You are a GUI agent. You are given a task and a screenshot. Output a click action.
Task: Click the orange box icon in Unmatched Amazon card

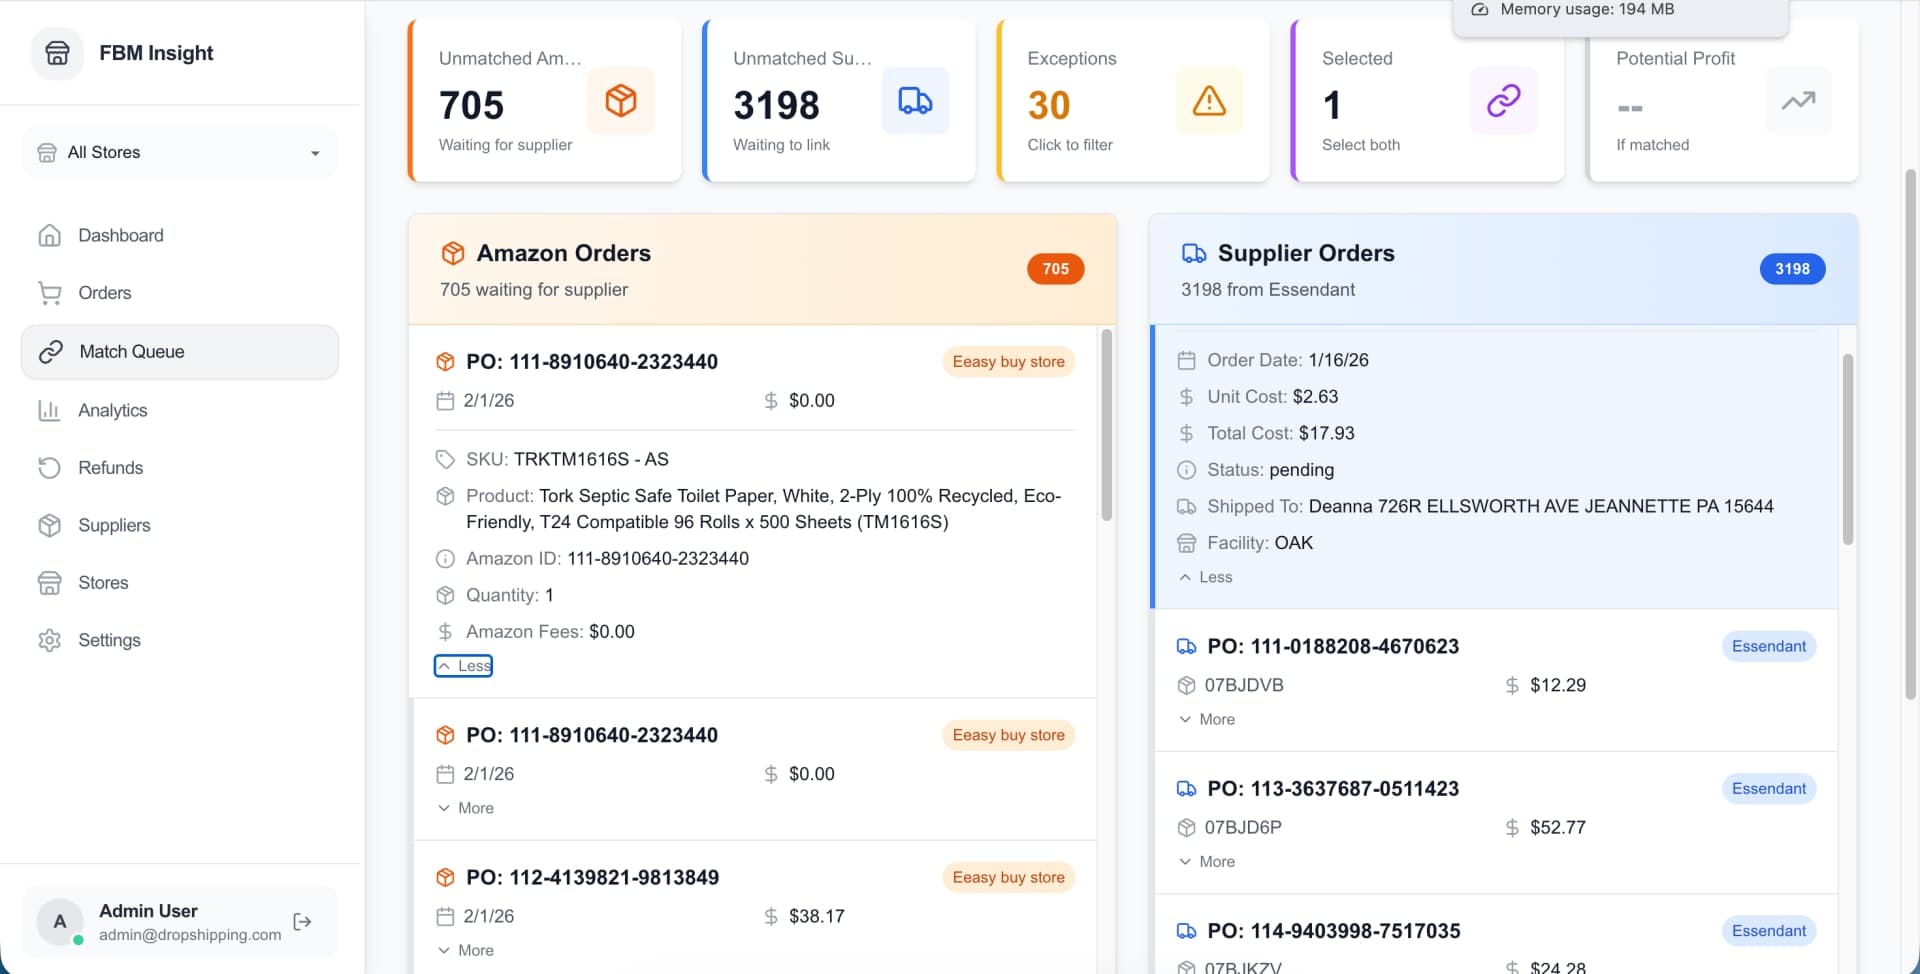[621, 101]
